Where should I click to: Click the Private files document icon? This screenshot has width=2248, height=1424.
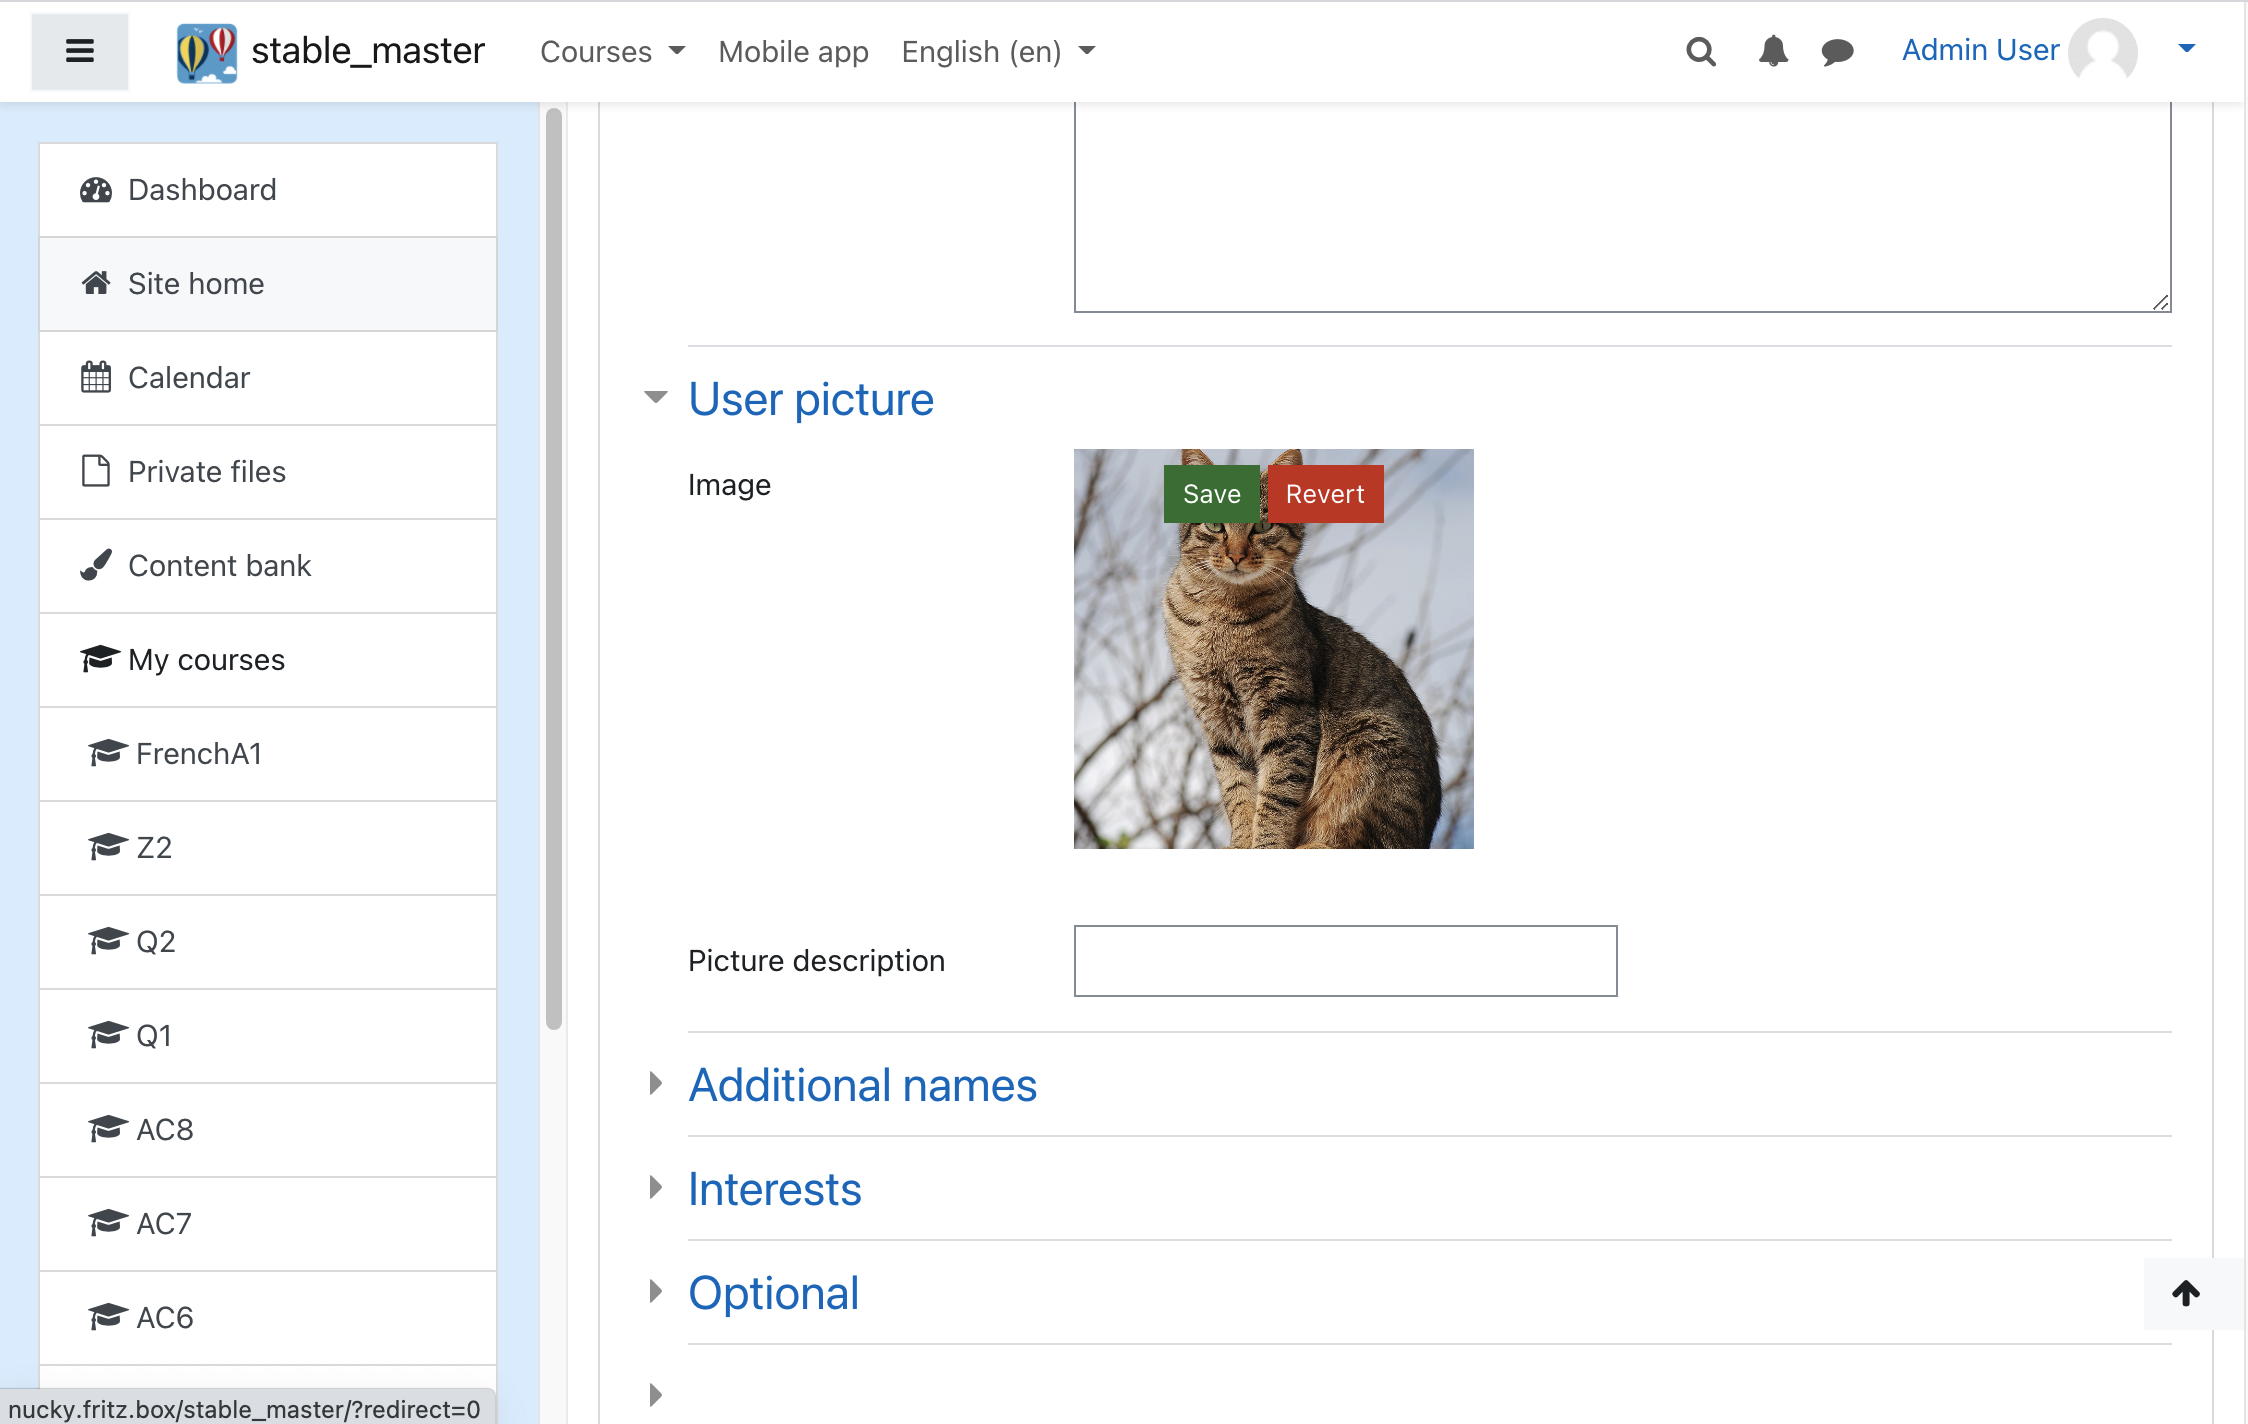(96, 471)
